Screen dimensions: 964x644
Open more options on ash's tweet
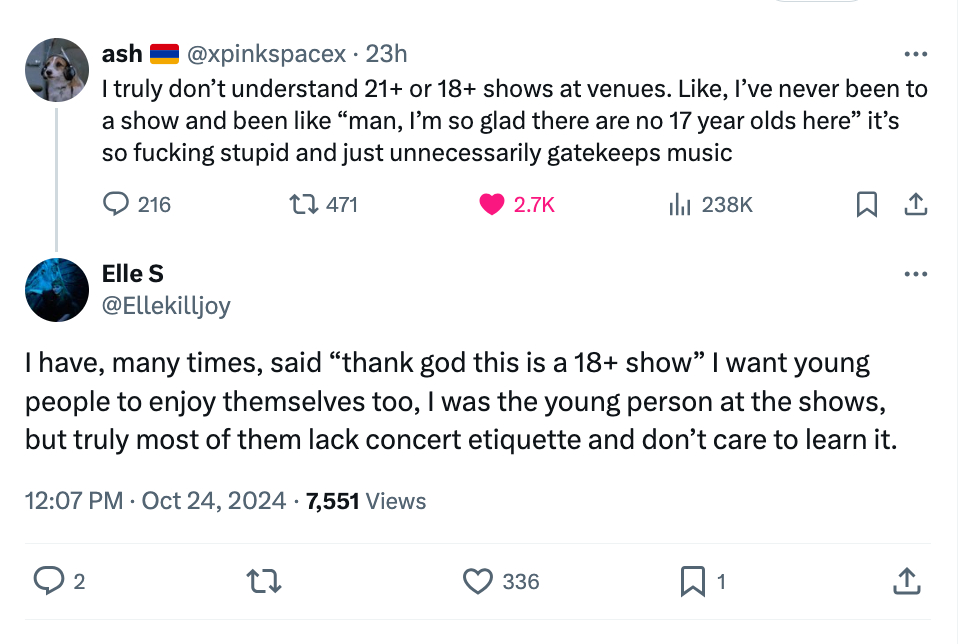pos(915,54)
